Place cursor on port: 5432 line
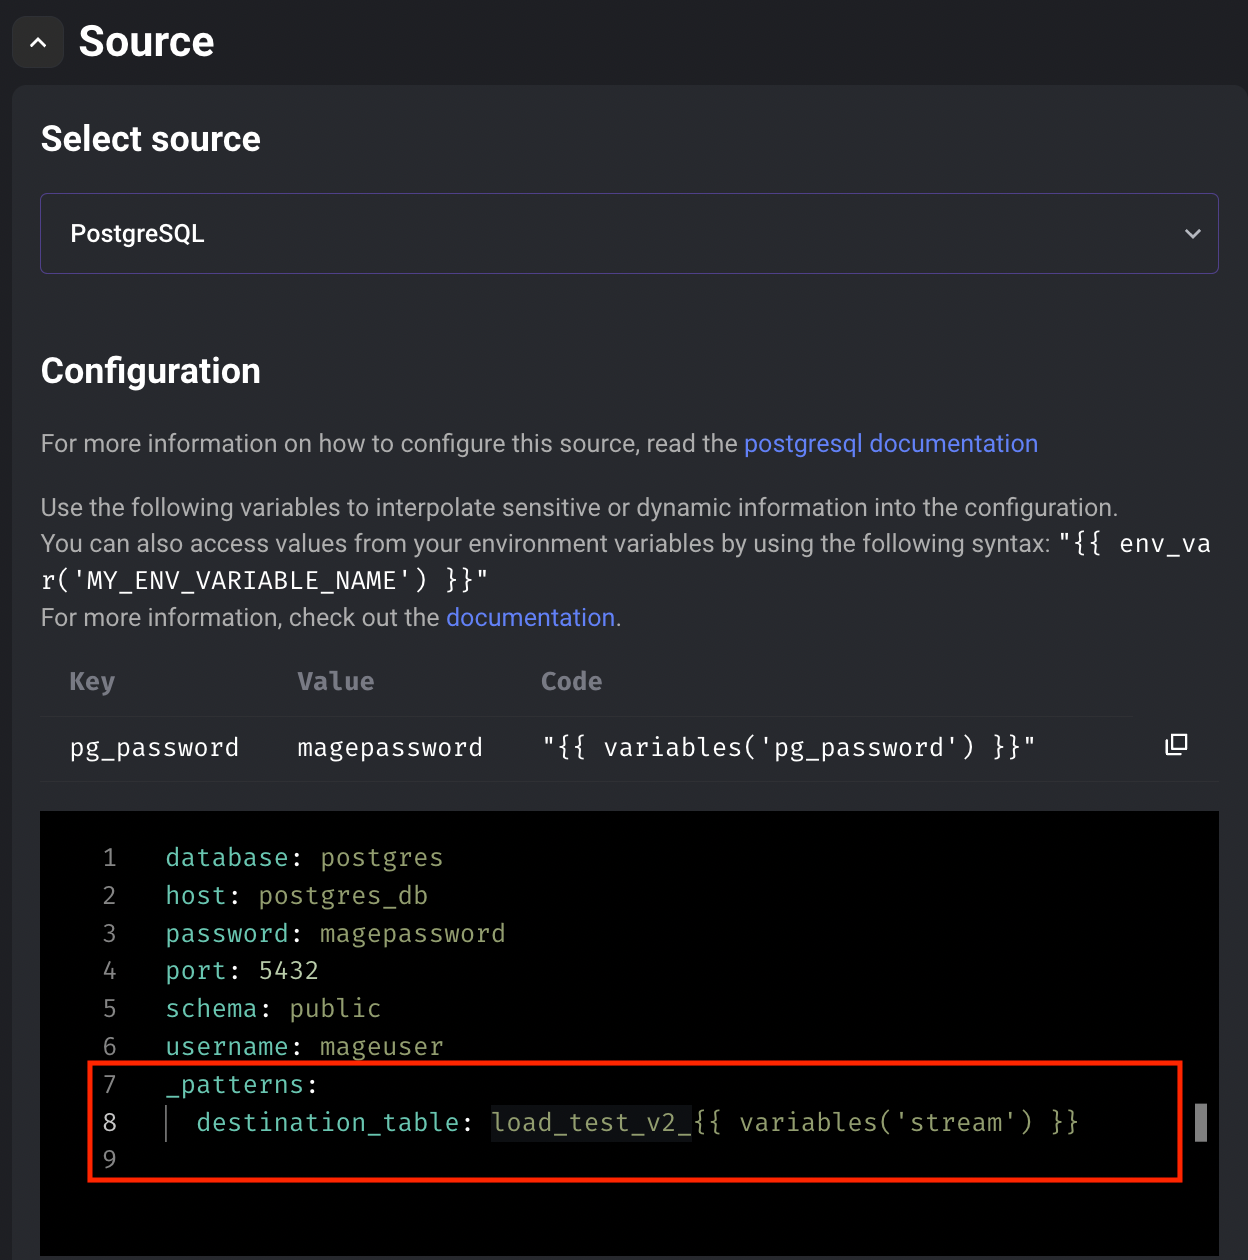This screenshot has width=1248, height=1260. click(242, 971)
